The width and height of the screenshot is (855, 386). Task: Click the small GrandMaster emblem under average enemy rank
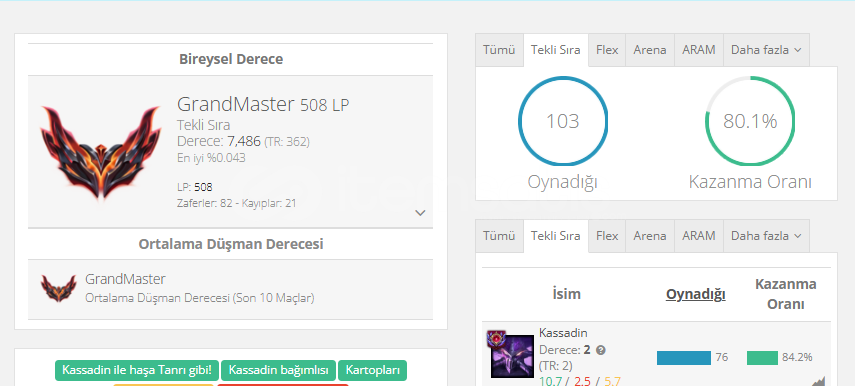[x=58, y=288]
